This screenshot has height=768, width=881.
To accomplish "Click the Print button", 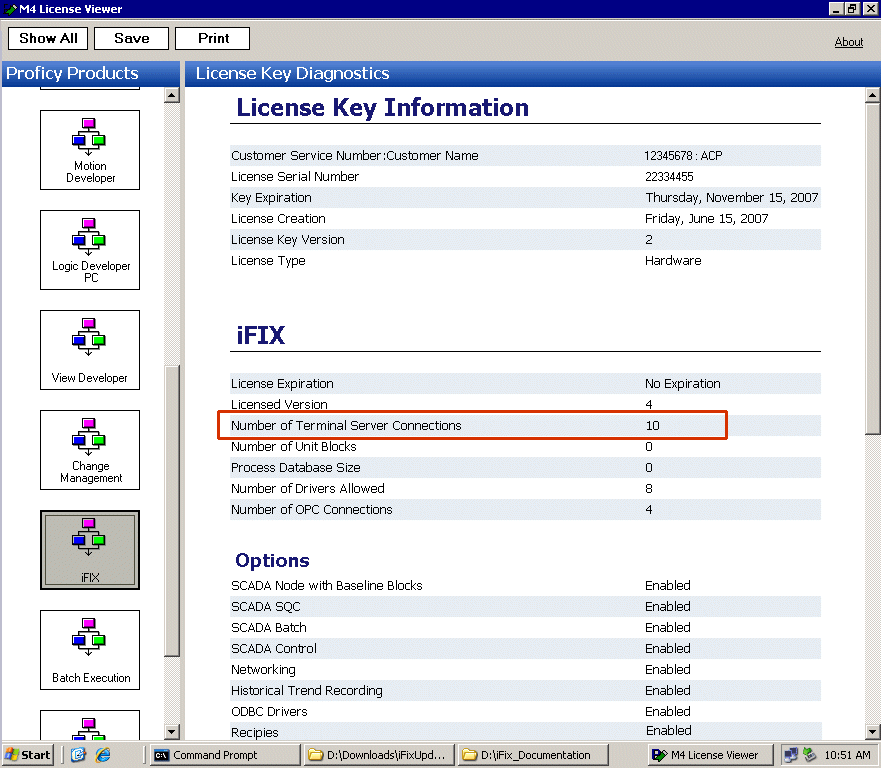I will coord(212,38).
